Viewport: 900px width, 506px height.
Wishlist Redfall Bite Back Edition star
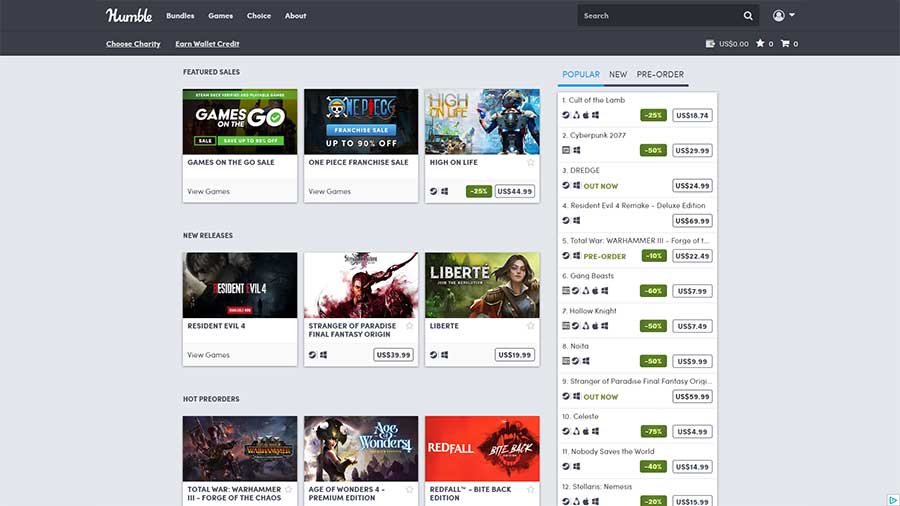530,489
